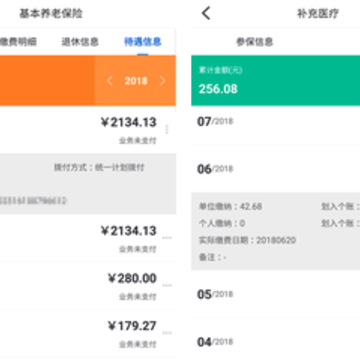Viewport: 360px width, 360px height.
Task: Open the 参保信息 tab
Action: tap(255, 42)
